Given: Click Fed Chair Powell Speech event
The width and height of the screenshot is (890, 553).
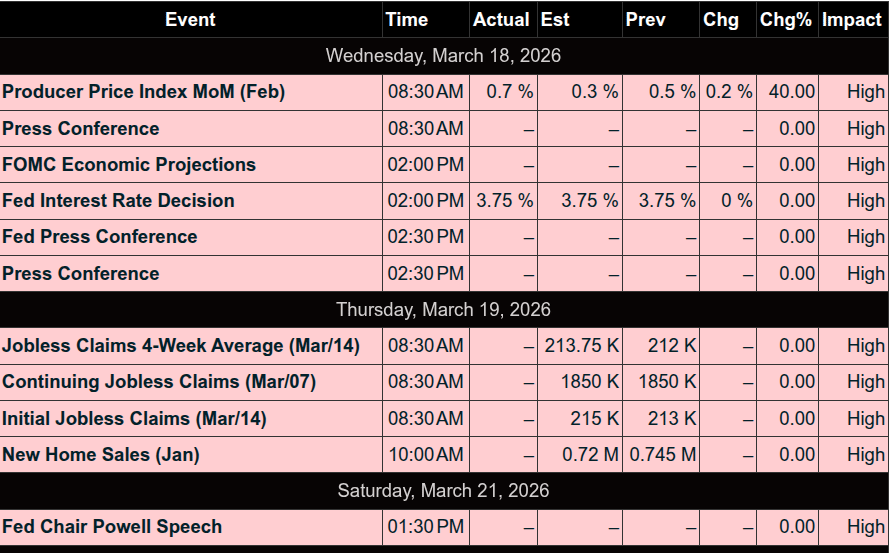Looking at the screenshot, I should coord(112,527).
